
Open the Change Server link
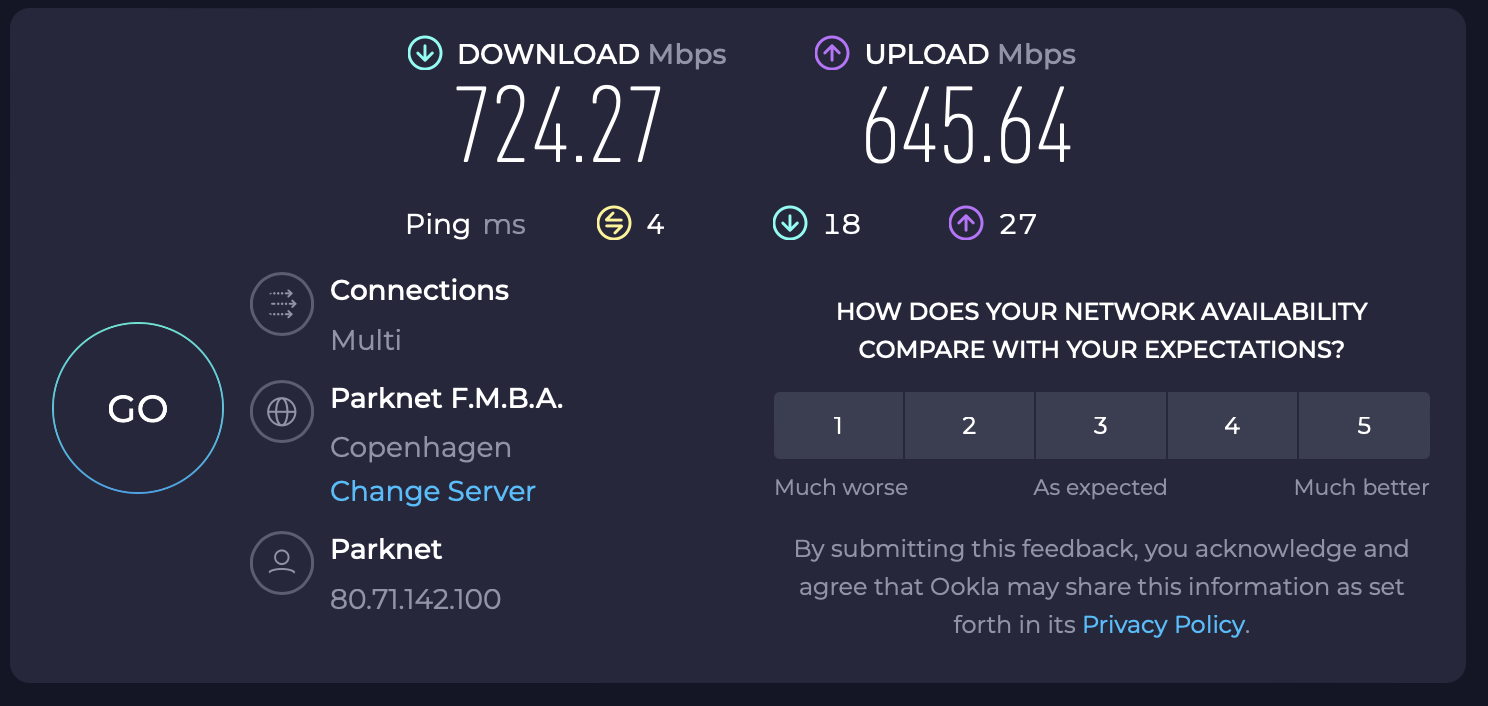(x=433, y=491)
